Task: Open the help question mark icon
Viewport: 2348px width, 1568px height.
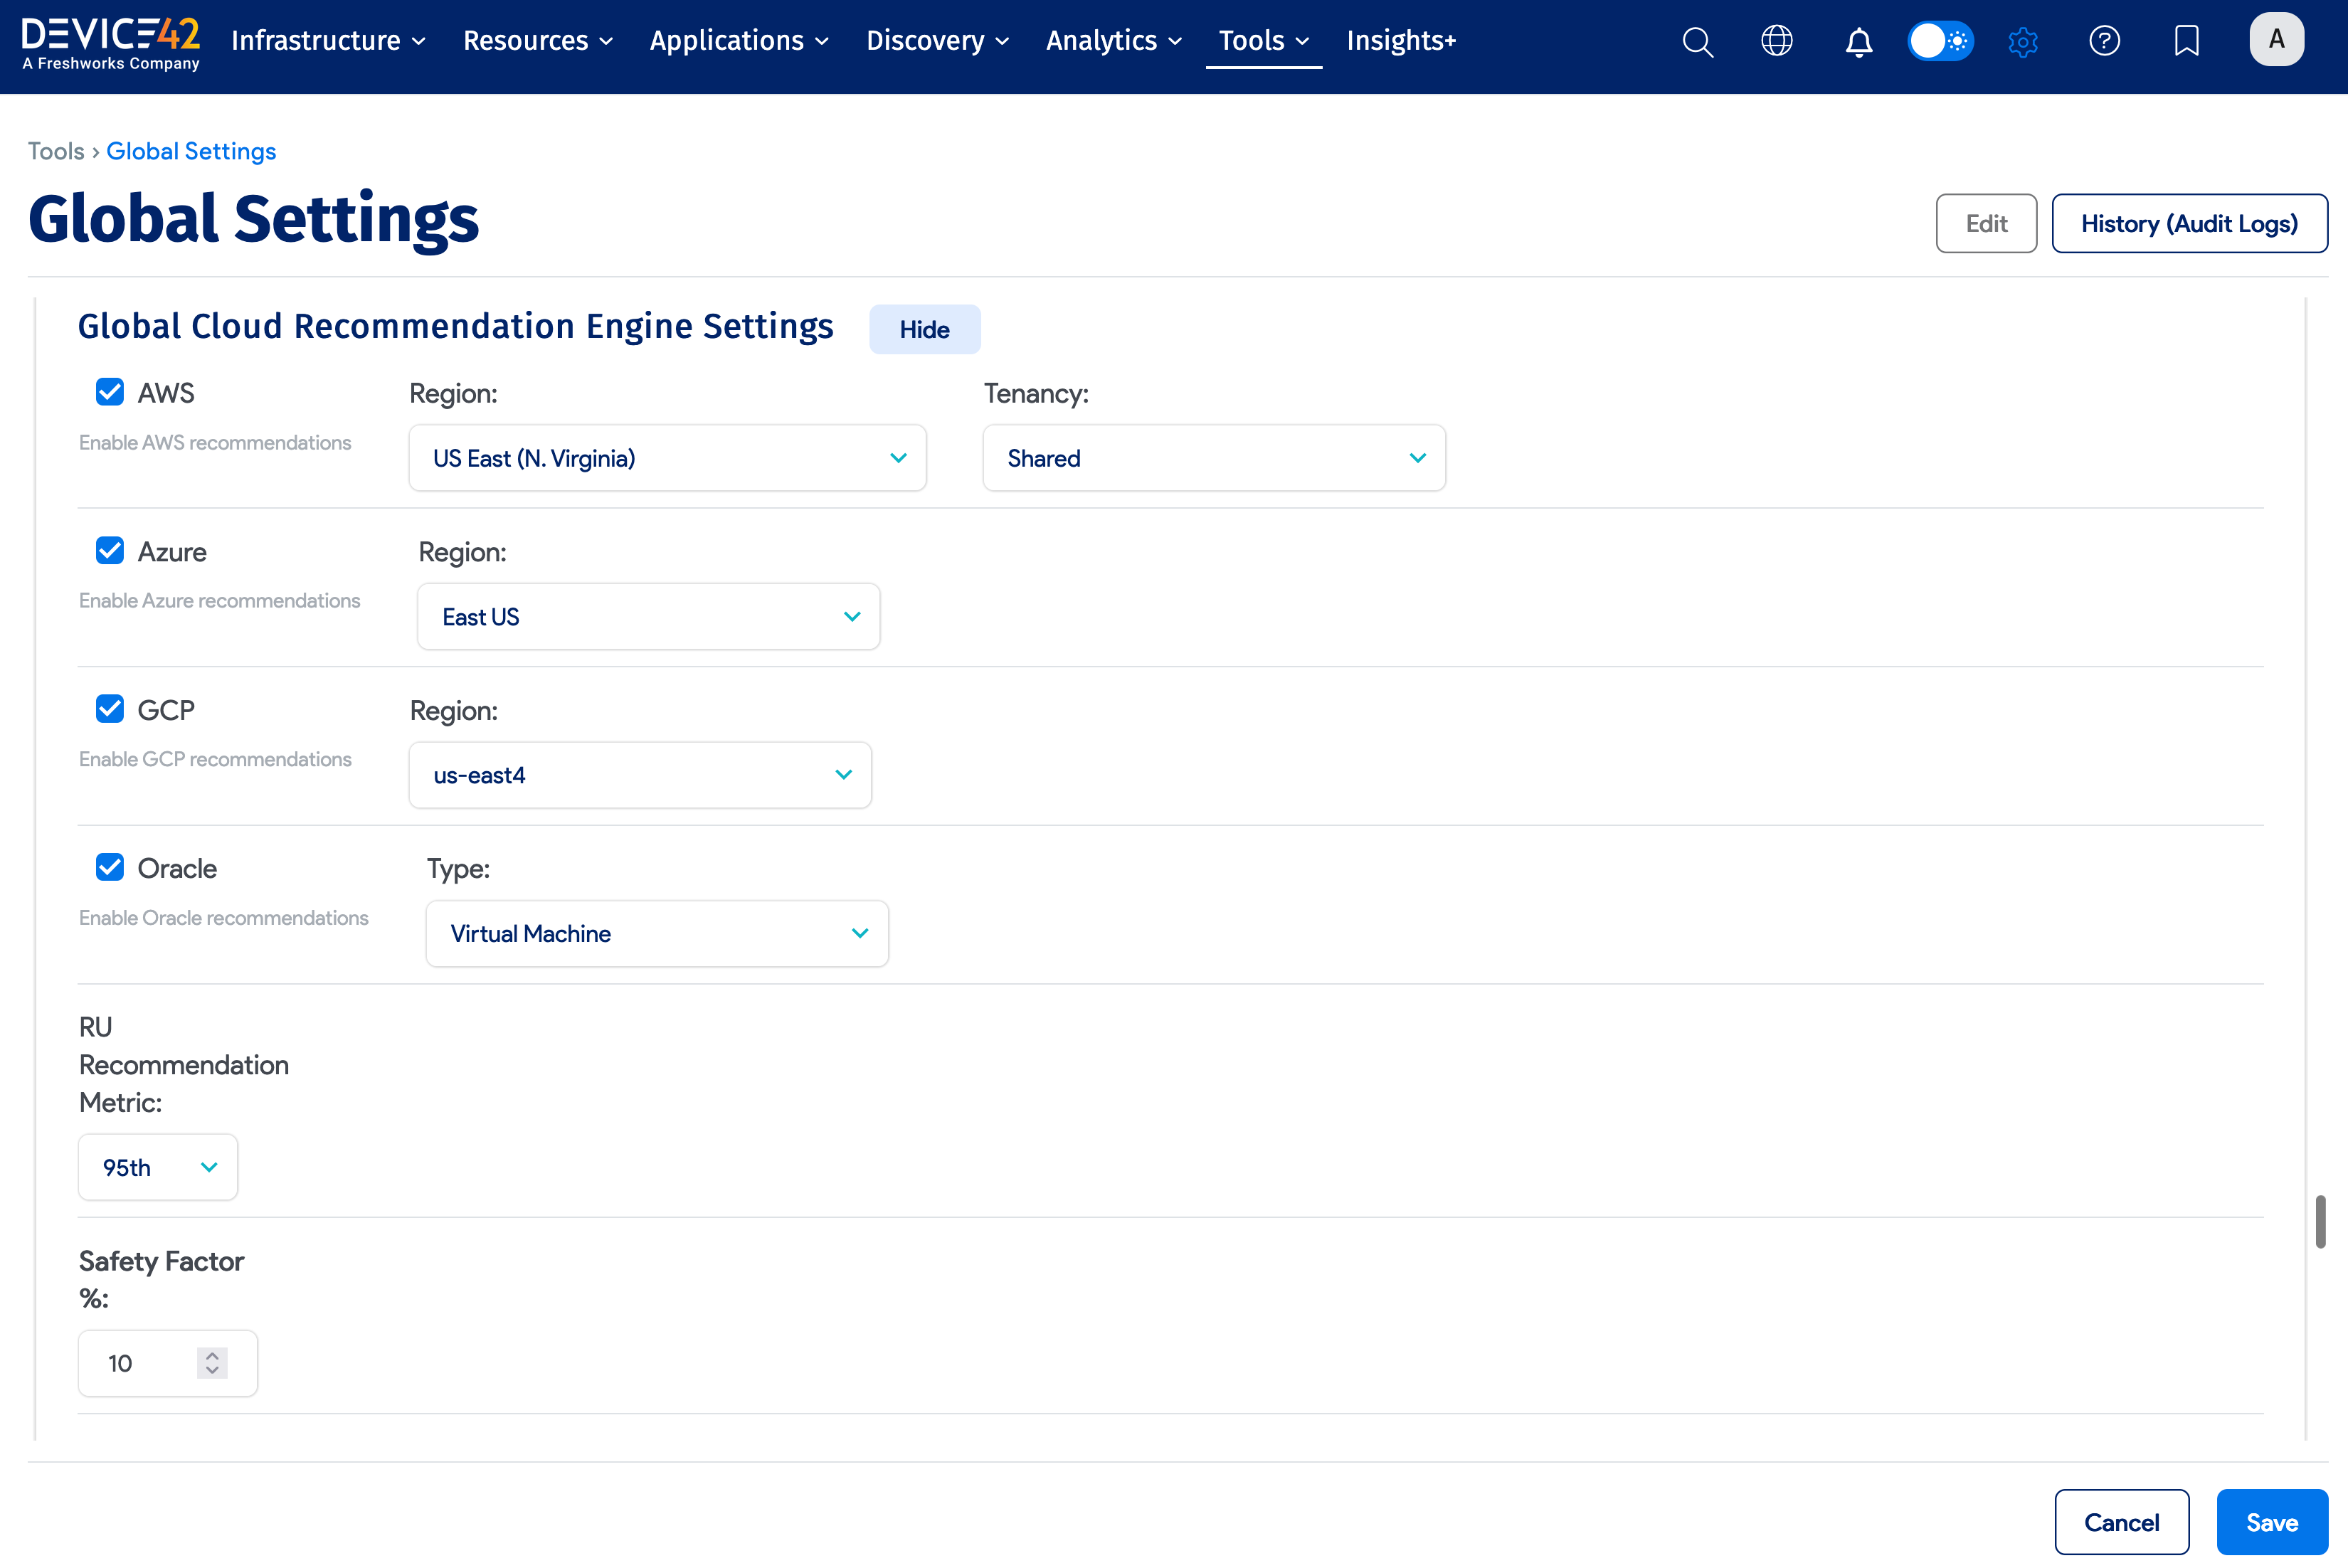Action: click(2104, 41)
